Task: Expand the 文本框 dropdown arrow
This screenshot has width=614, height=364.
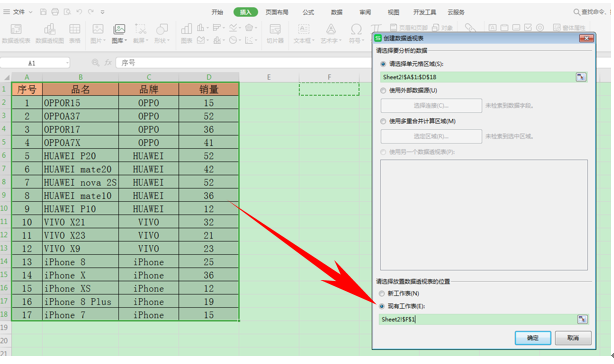Action: 313,40
